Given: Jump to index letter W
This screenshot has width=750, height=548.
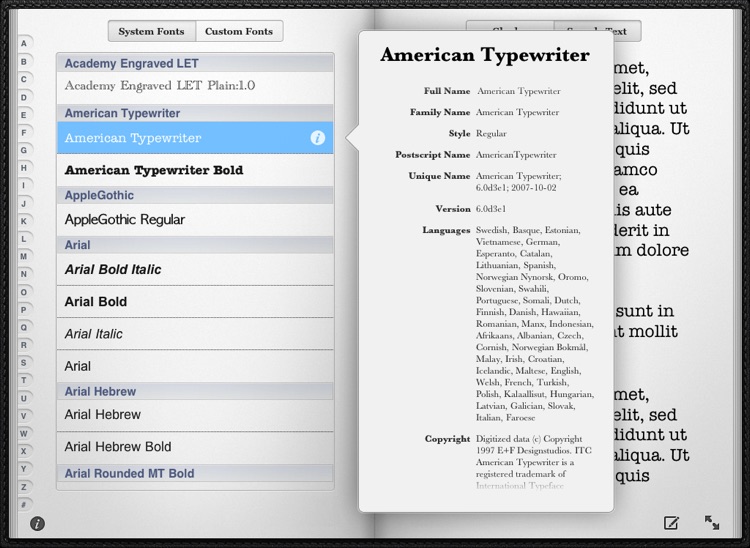Looking at the screenshot, I should [x=24, y=434].
